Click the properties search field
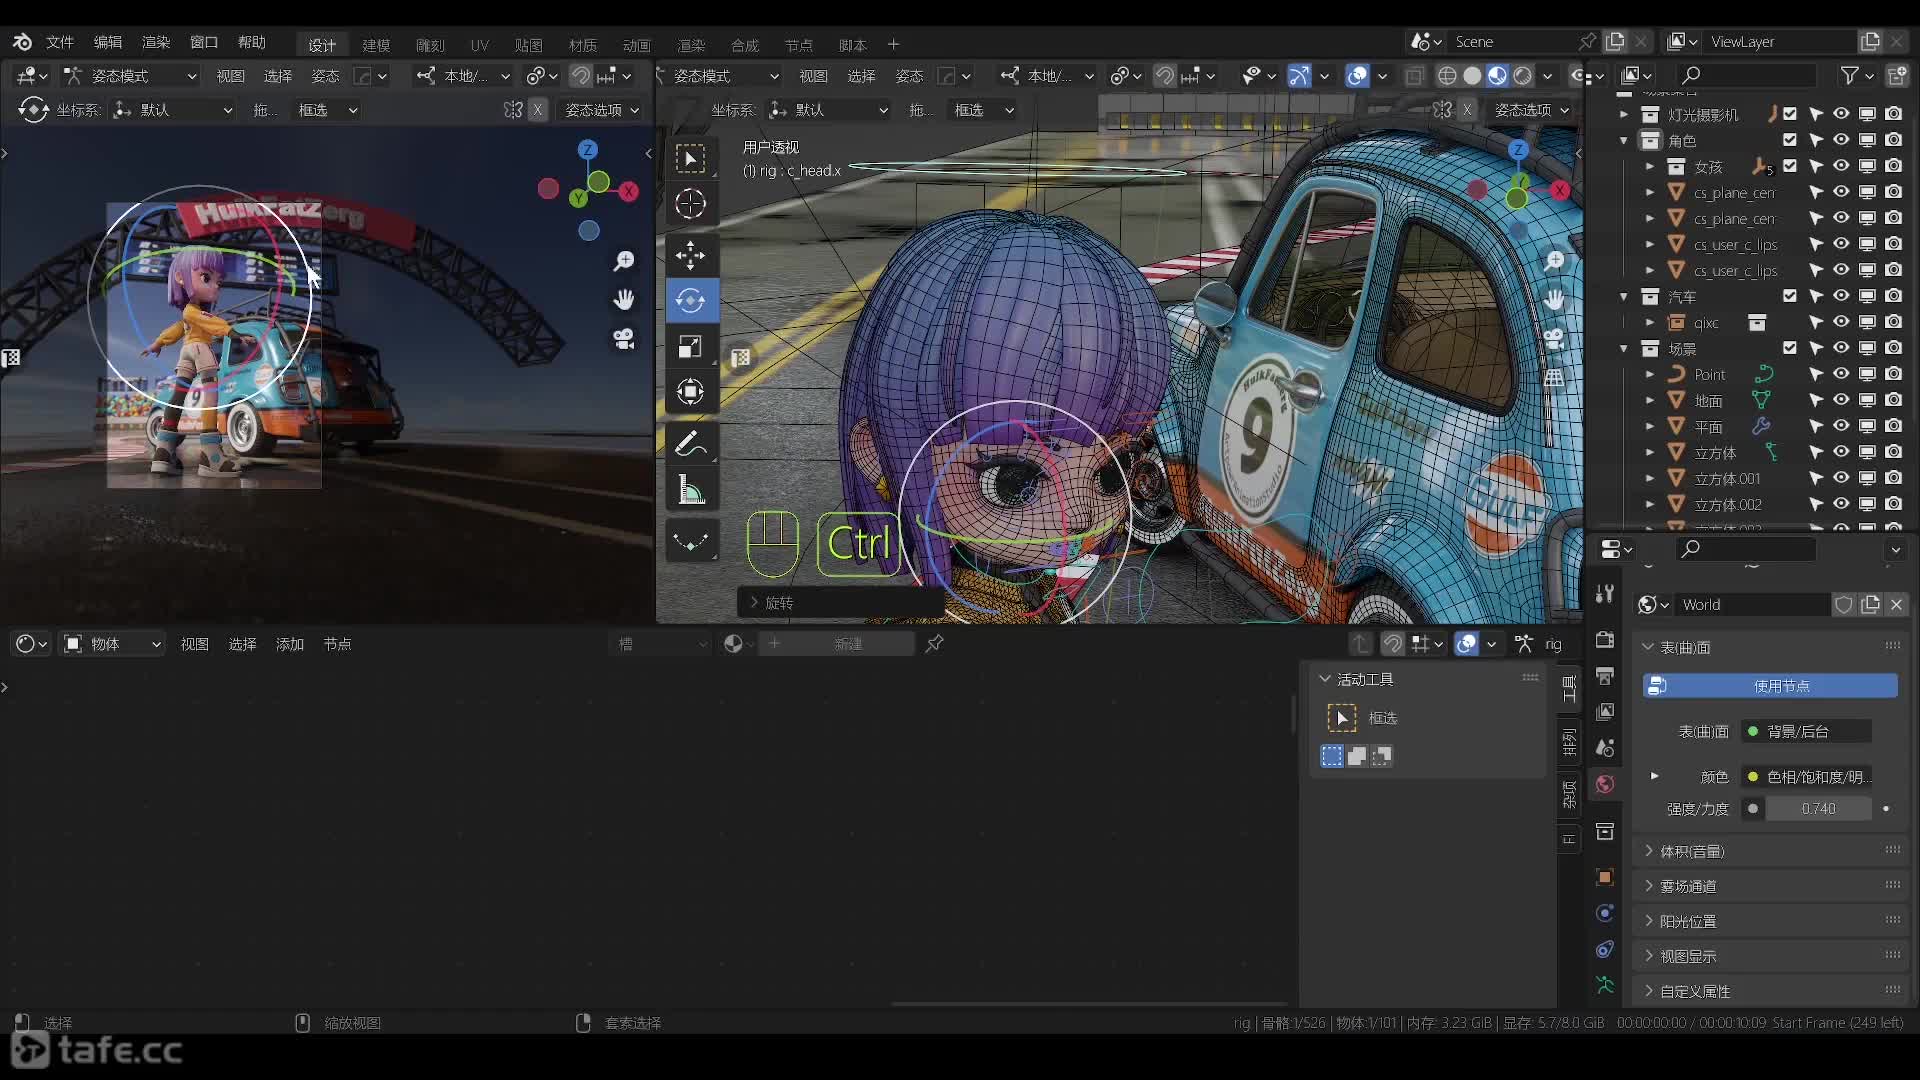 coord(1746,549)
